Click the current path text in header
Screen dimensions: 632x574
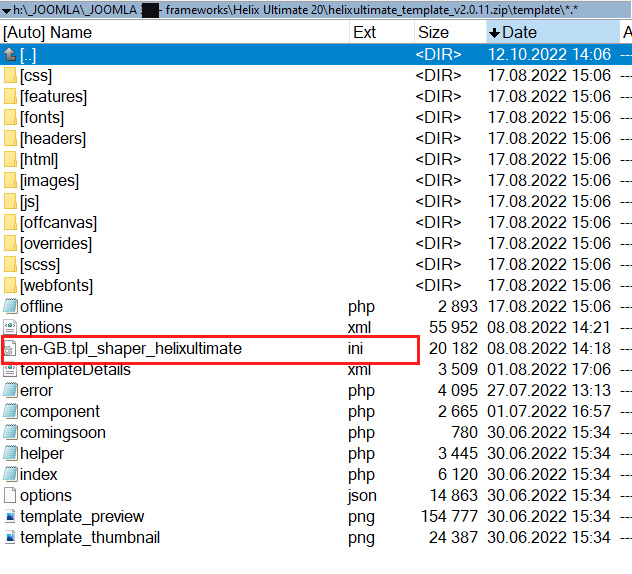pyautogui.click(x=295, y=10)
